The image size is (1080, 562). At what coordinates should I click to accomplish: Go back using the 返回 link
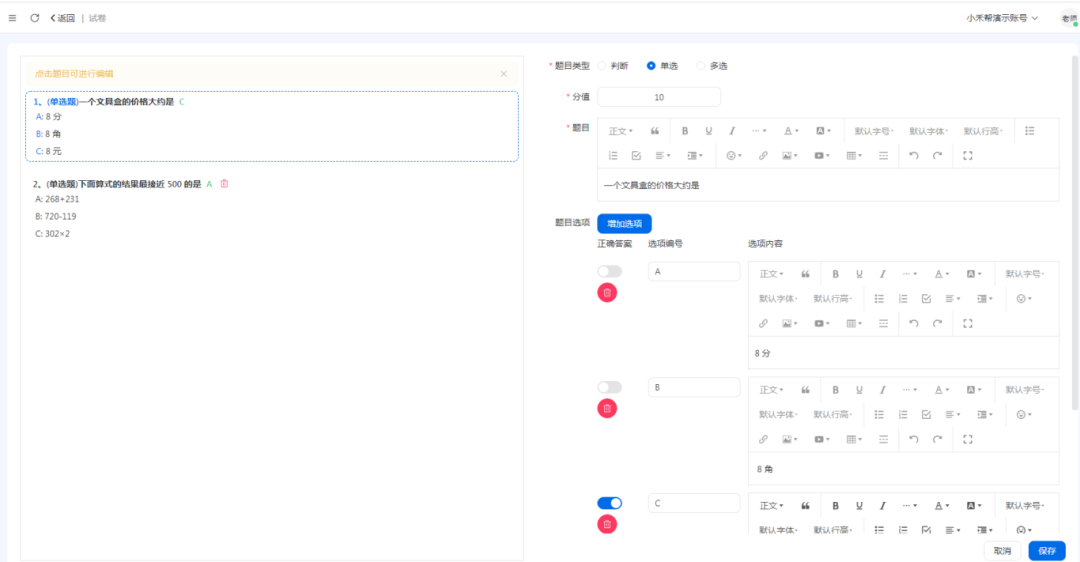[62, 18]
